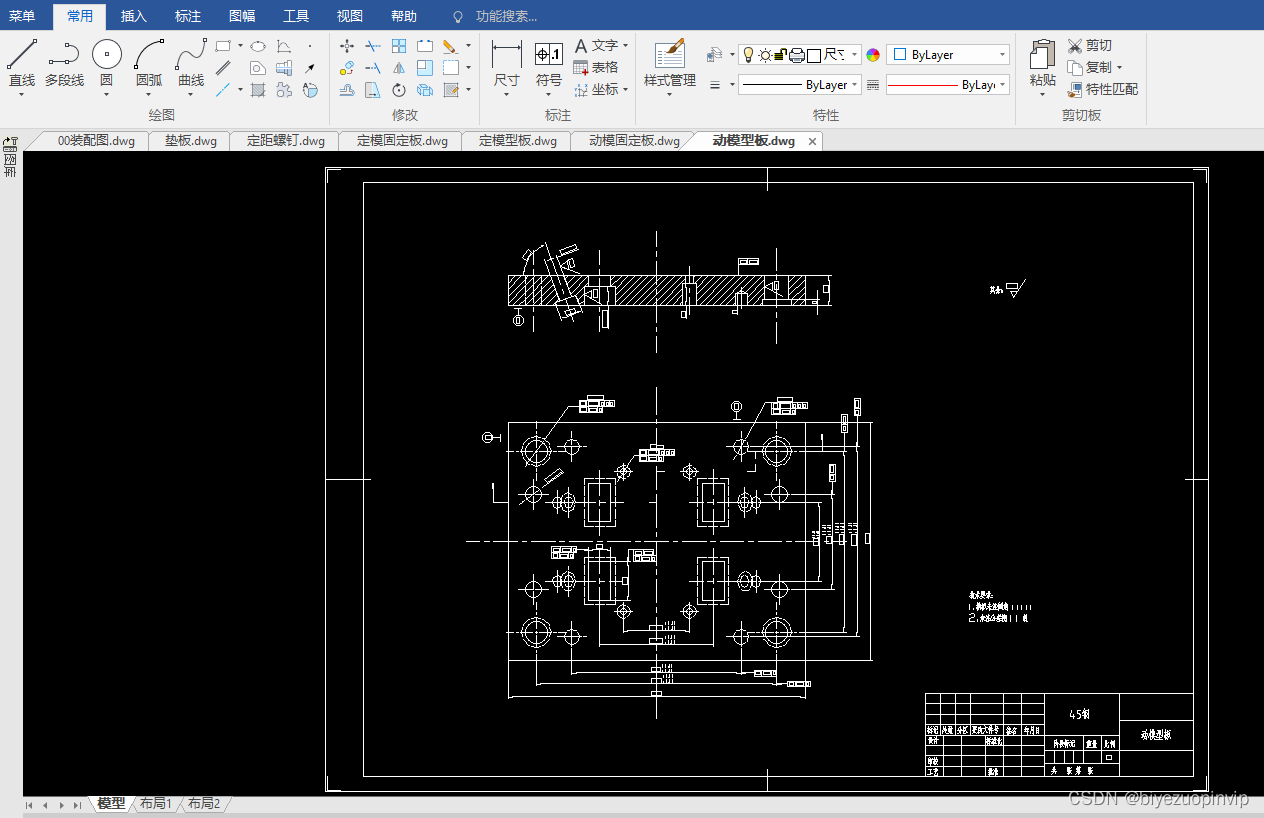Switch to the 视图 ribbon tab
Image resolution: width=1264 pixels, height=818 pixels.
[350, 16]
